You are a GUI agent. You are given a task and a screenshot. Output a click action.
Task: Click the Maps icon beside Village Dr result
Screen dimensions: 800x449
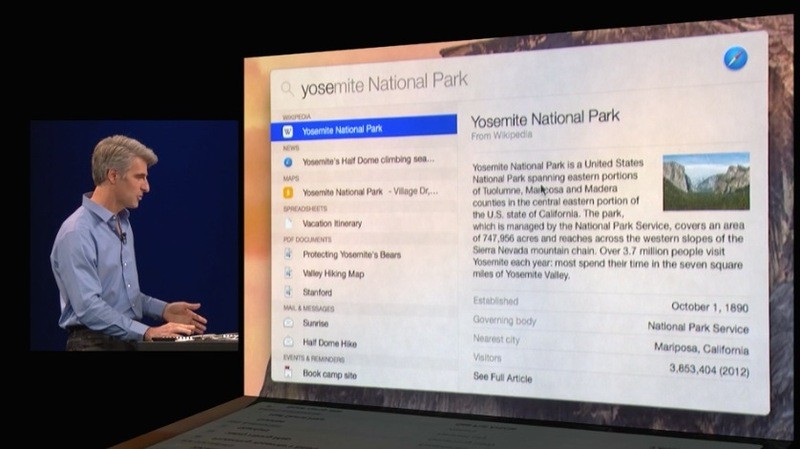[288, 193]
